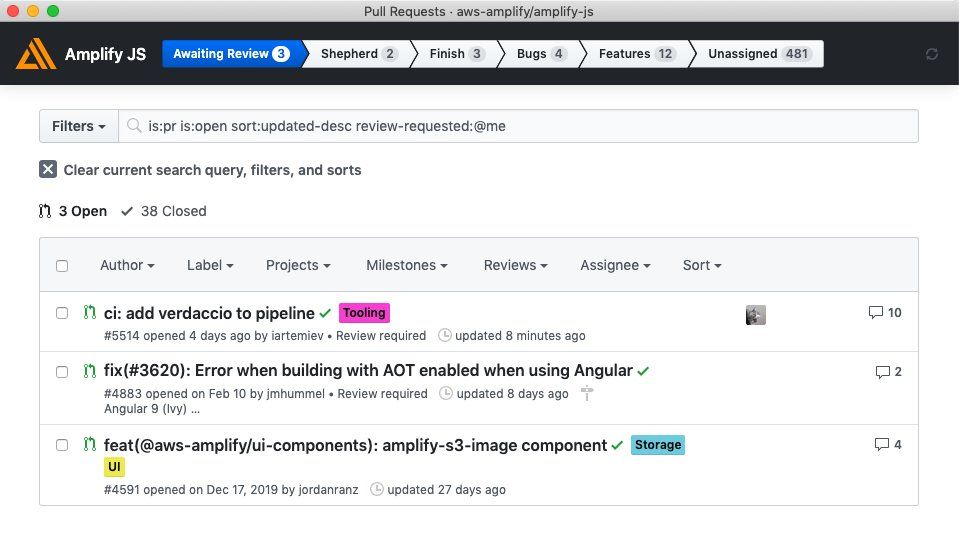
Task: Expand the Milestones filter dropdown
Action: [x=407, y=265]
